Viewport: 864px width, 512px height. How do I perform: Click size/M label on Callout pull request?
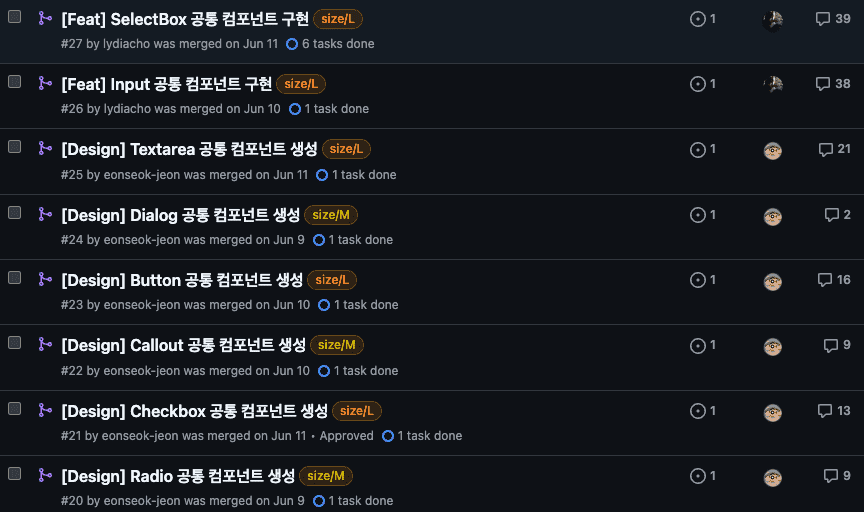click(x=337, y=345)
